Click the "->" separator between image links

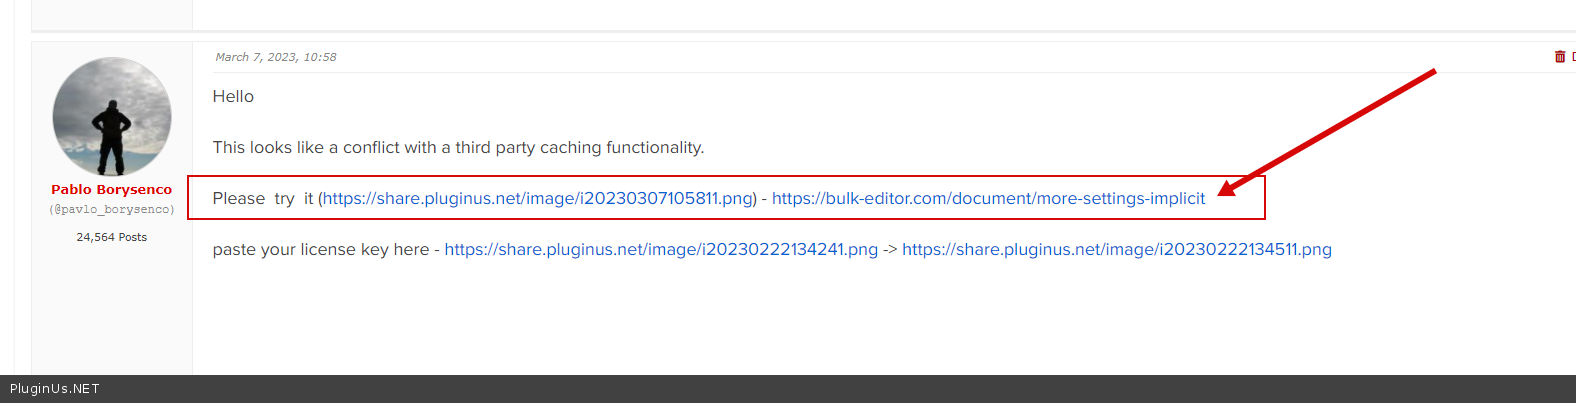[890, 249]
